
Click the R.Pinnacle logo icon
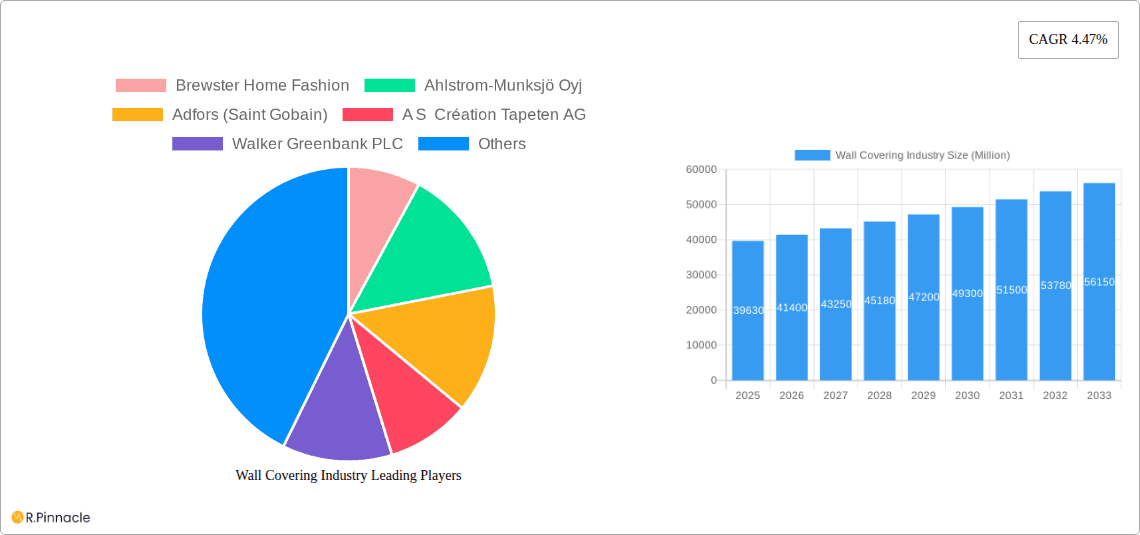coord(17,517)
